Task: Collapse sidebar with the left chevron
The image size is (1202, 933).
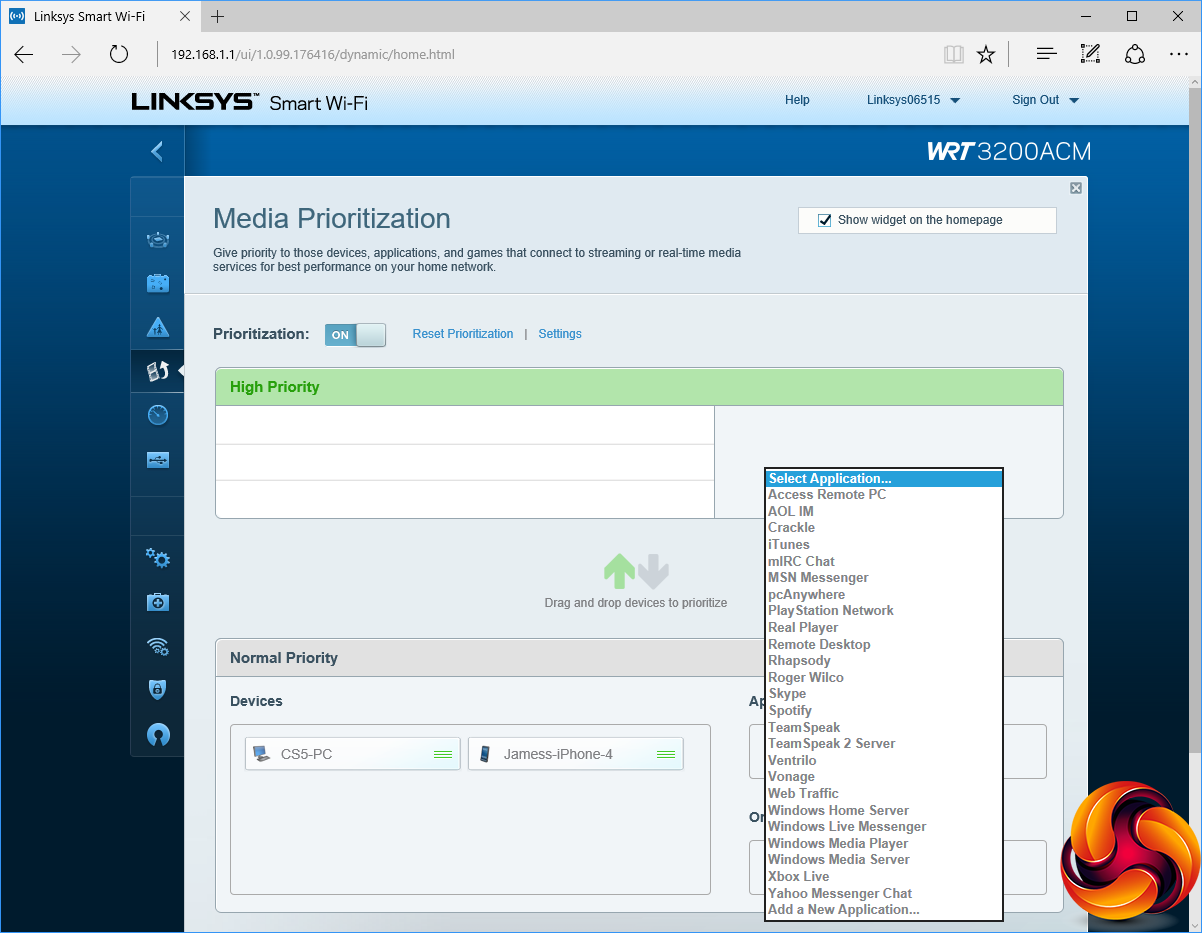Action: (157, 151)
